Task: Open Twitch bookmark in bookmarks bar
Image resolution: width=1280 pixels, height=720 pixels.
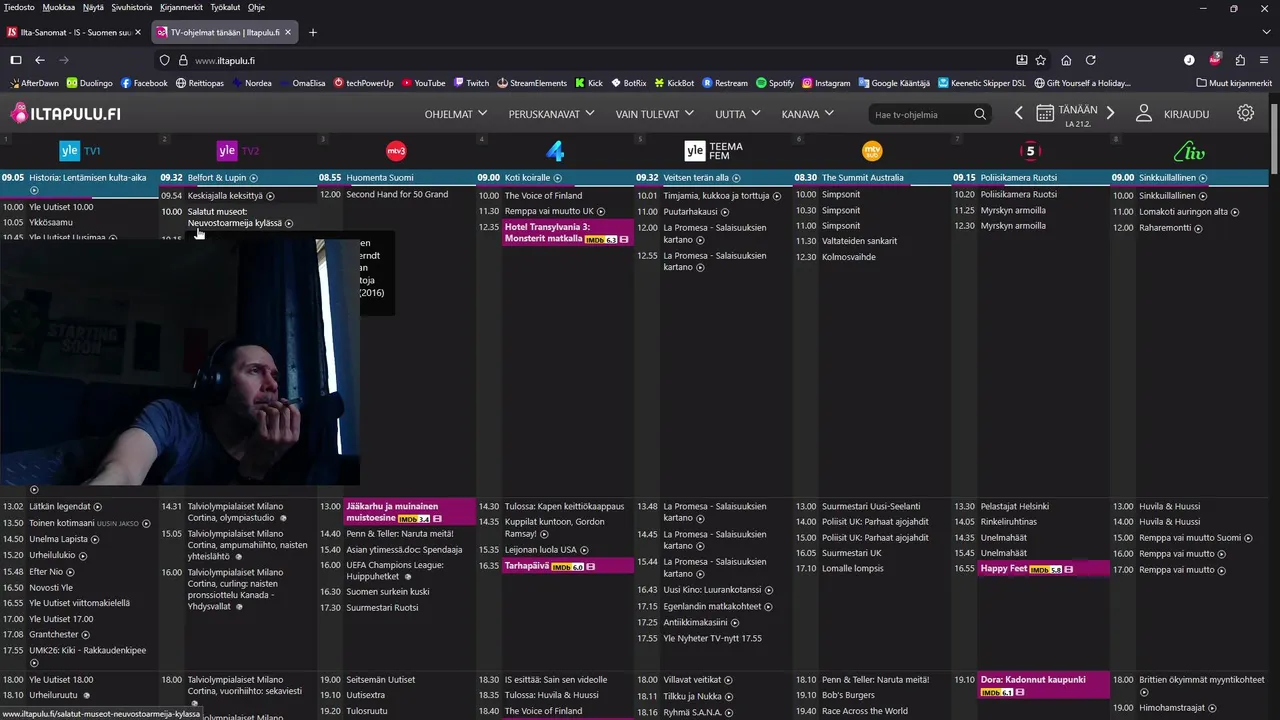Action: (471, 83)
